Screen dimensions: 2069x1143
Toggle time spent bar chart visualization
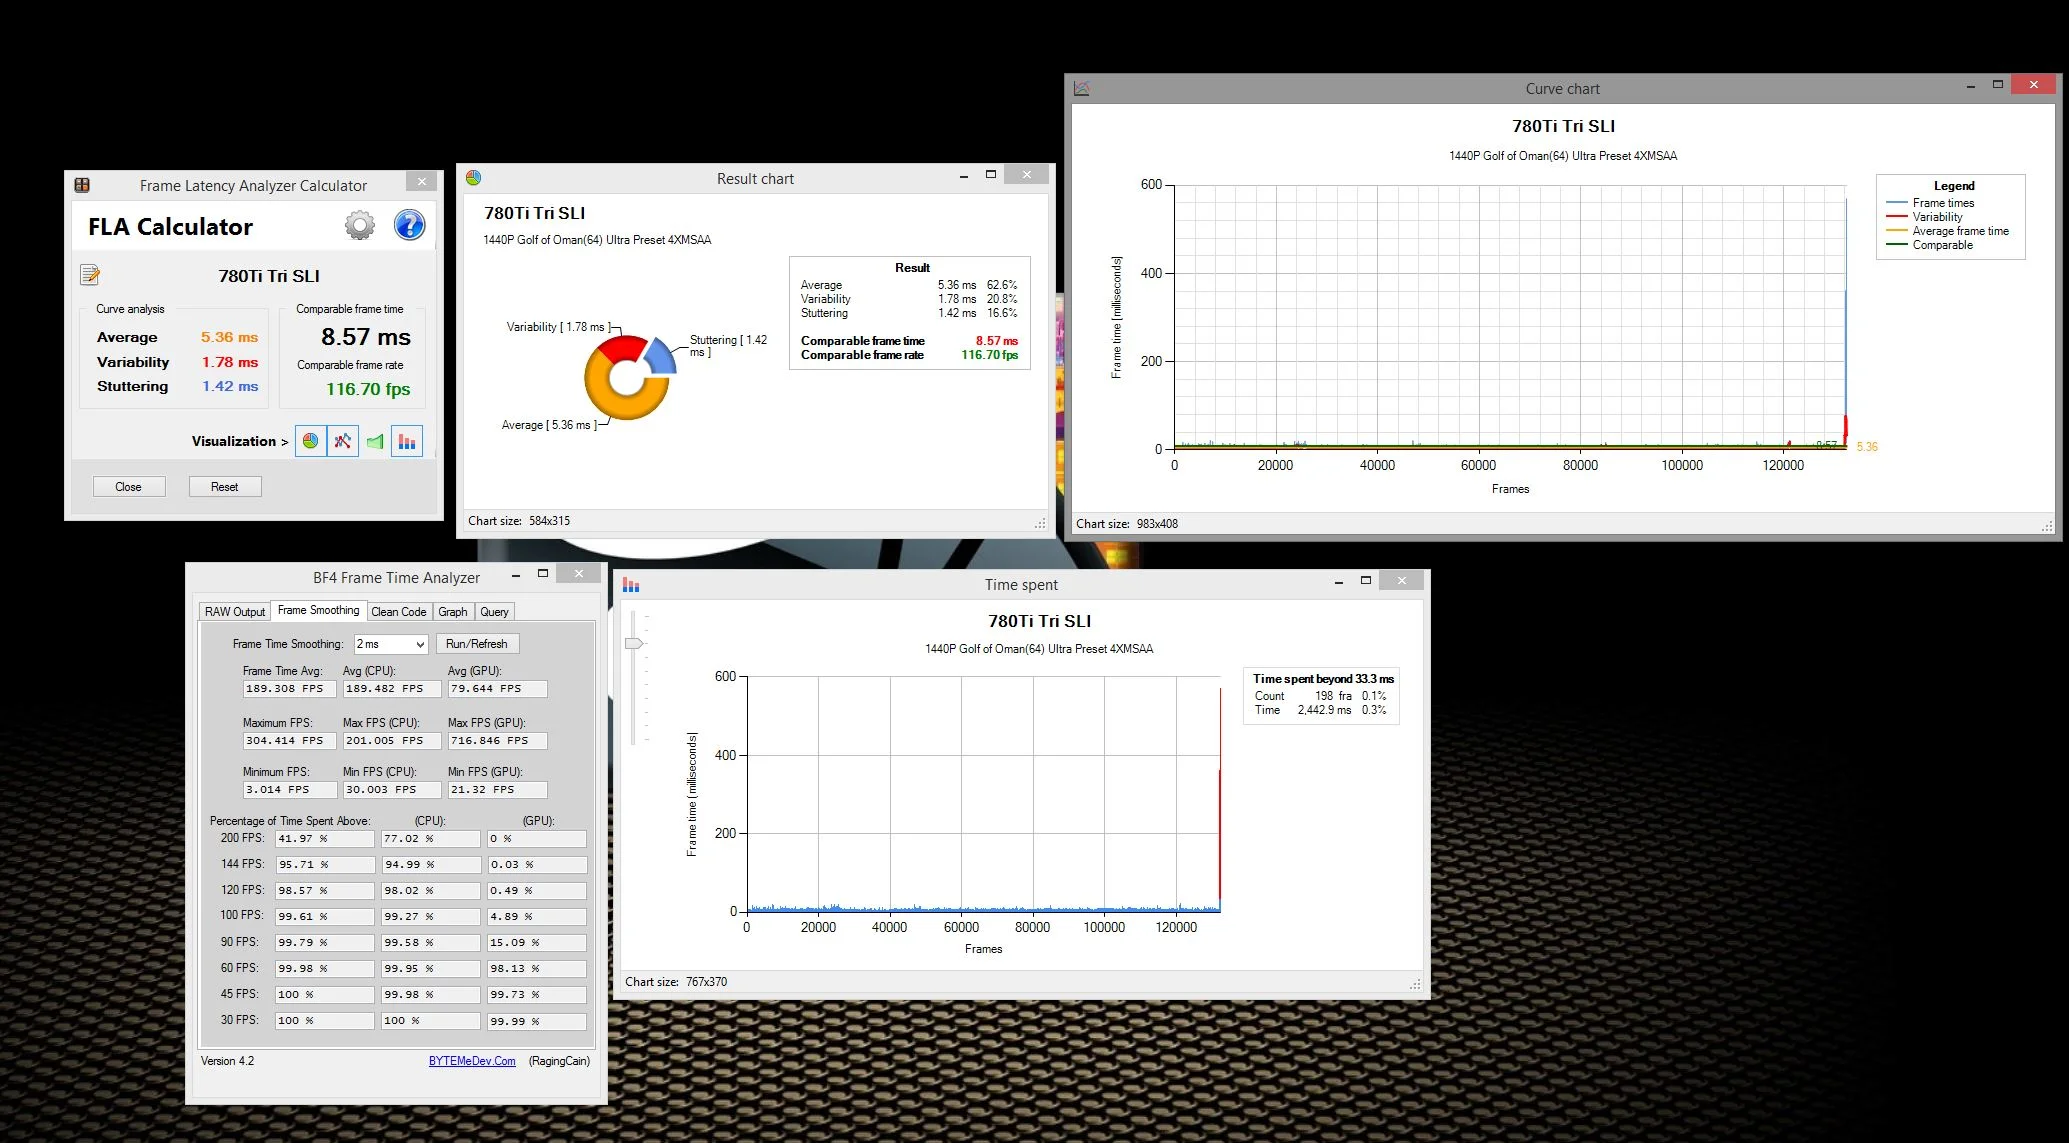(x=407, y=441)
